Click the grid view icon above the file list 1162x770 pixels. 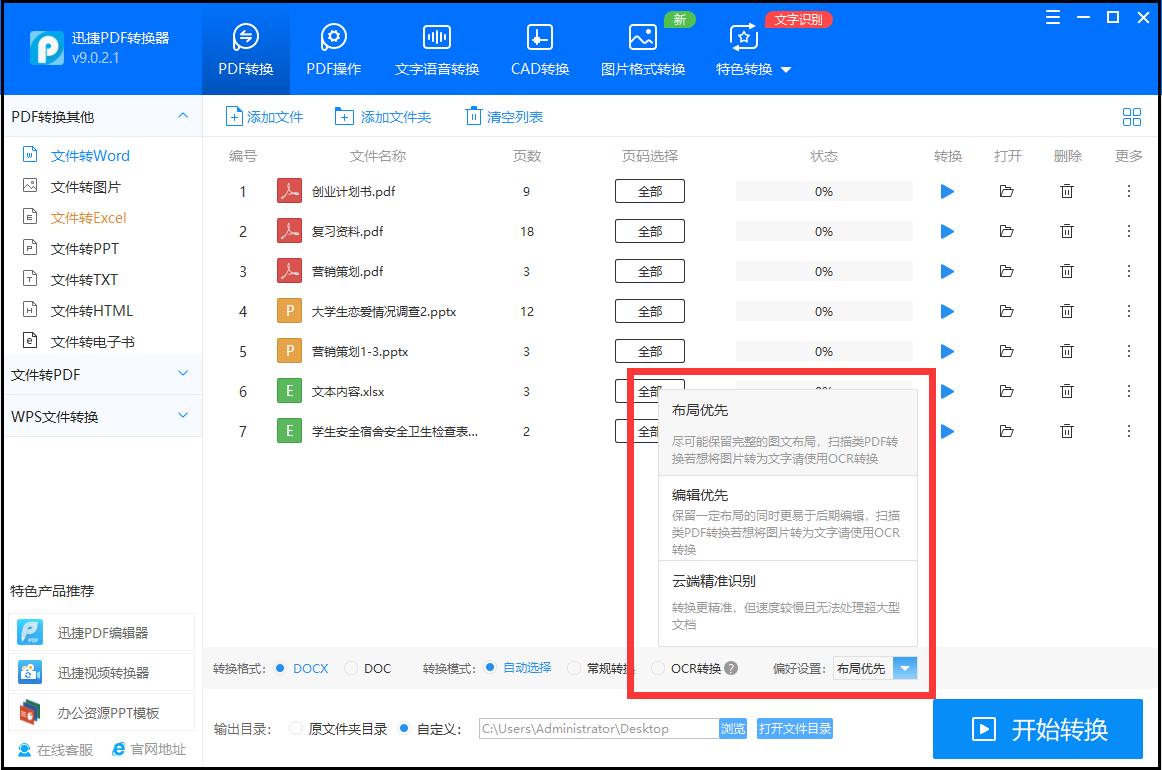click(x=1131, y=117)
